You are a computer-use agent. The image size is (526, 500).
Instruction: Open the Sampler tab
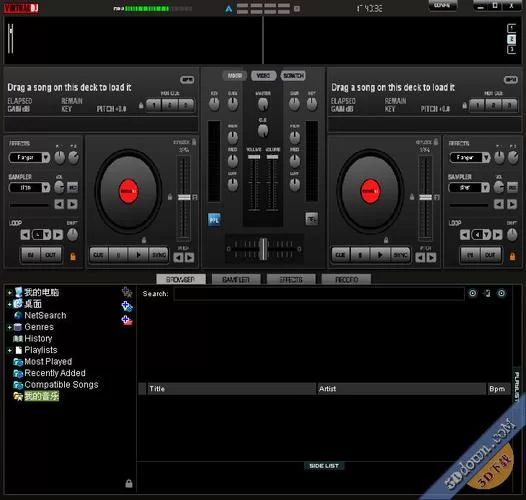(236, 279)
